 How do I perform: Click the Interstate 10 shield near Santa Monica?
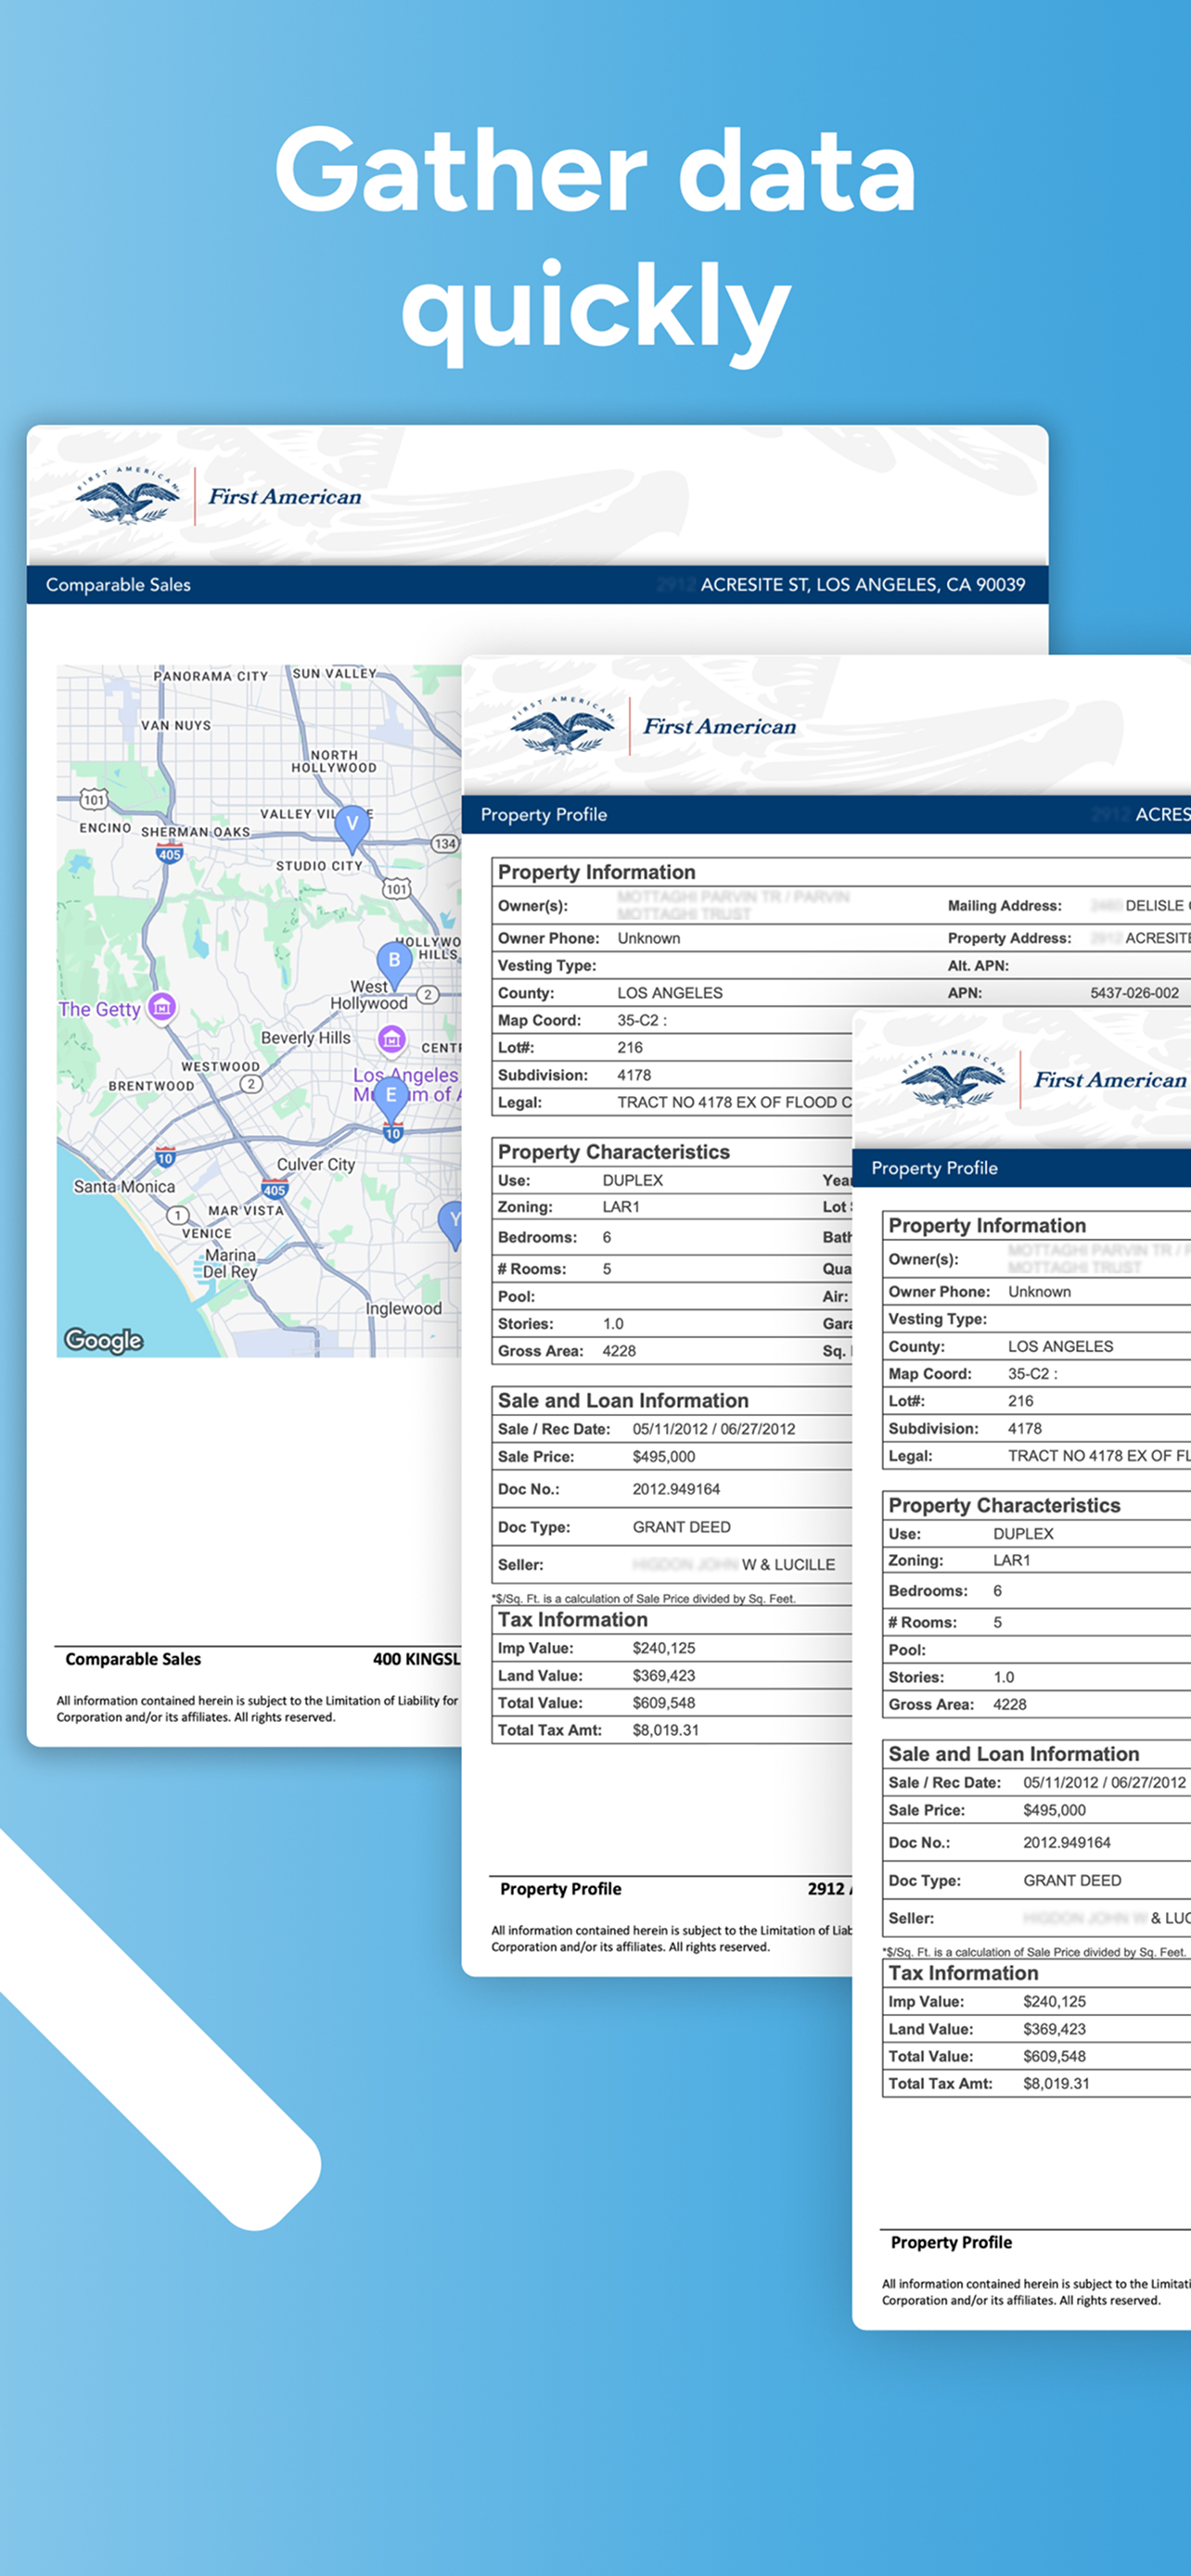[165, 1158]
